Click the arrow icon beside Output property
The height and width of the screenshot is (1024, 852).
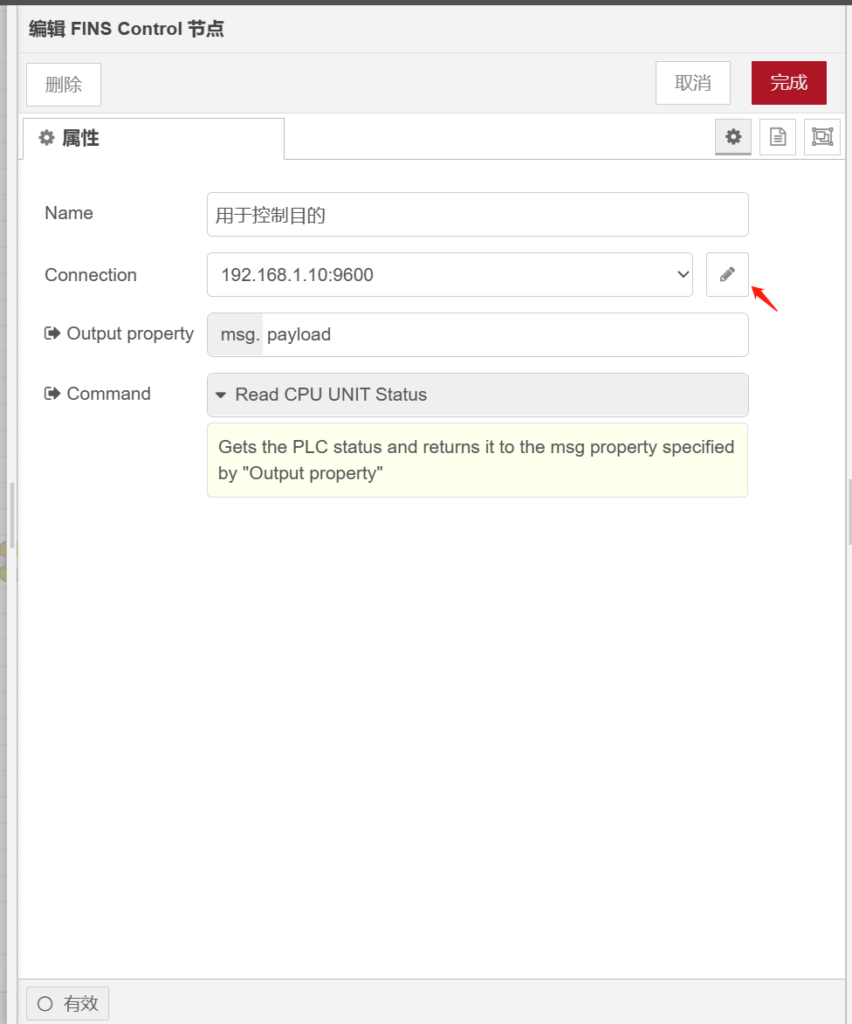[x=52, y=334]
